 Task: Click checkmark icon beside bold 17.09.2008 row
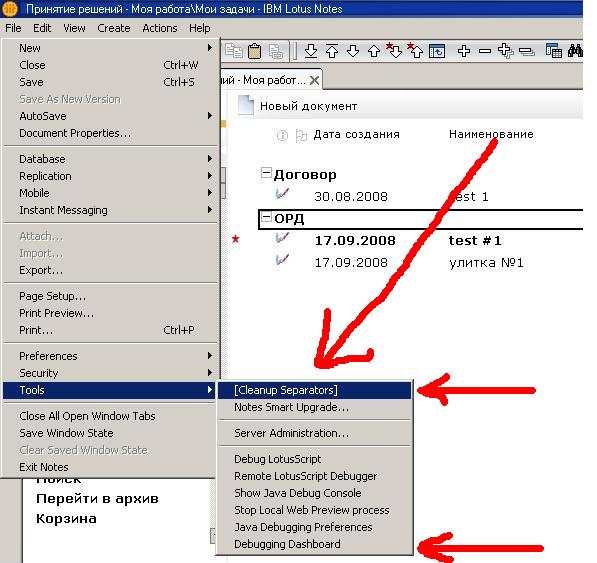[282, 238]
